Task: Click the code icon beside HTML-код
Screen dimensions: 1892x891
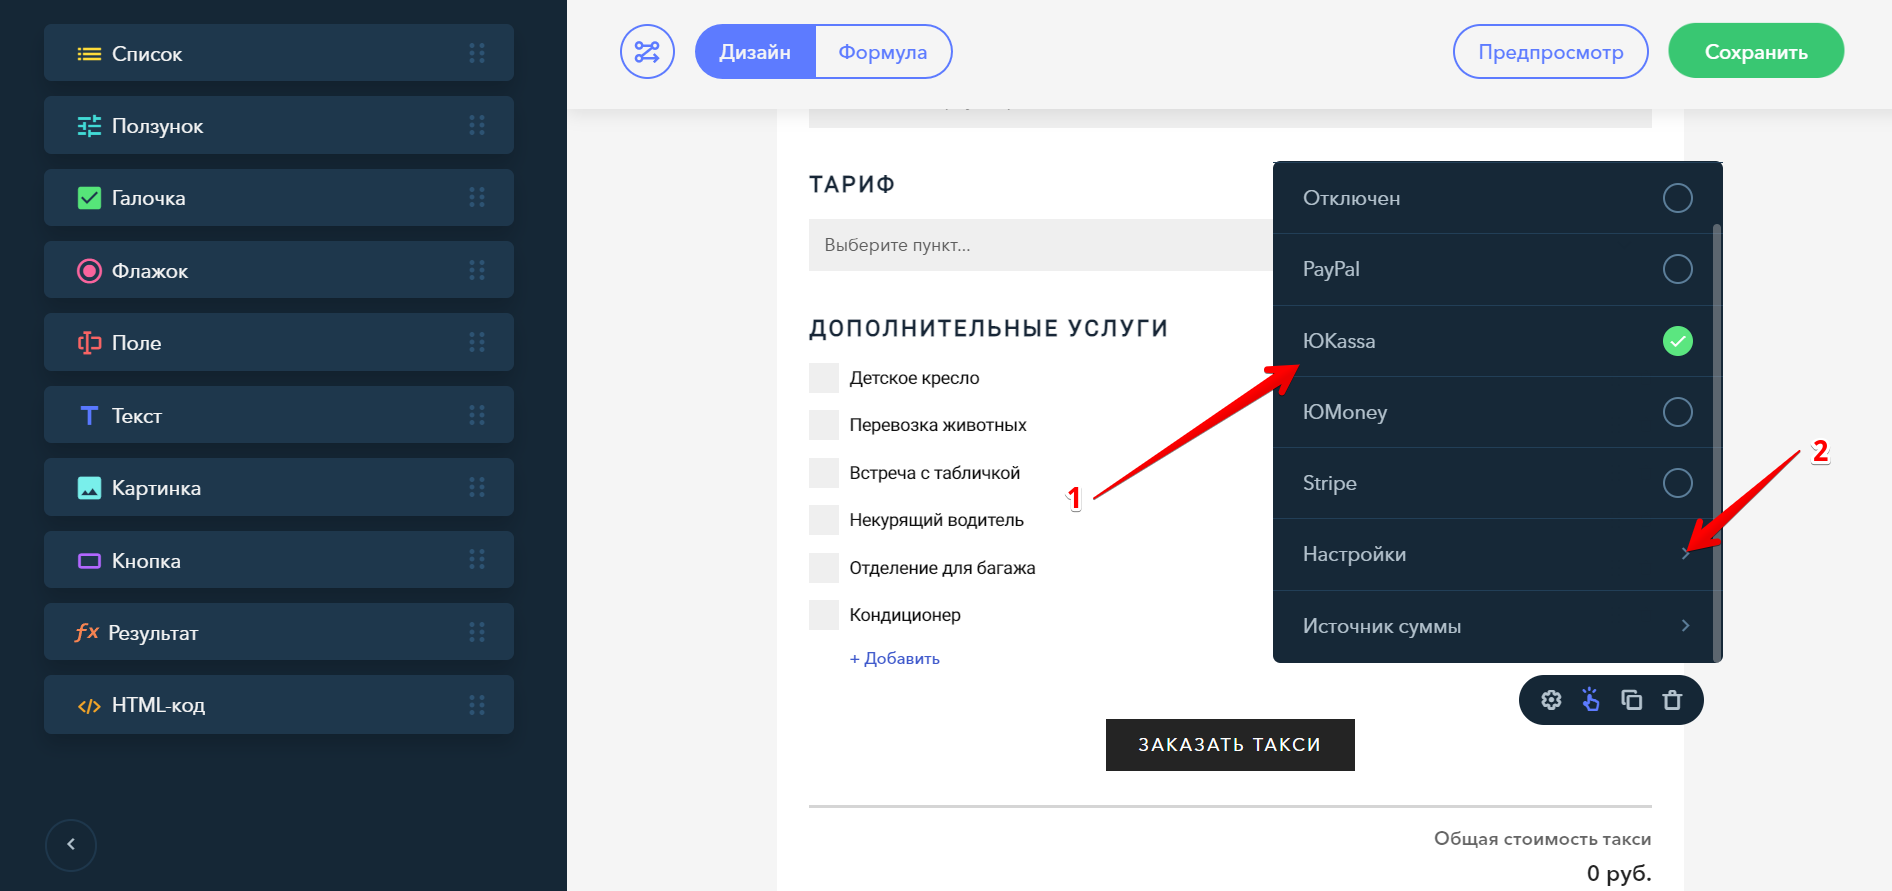Action: pyautogui.click(x=89, y=706)
